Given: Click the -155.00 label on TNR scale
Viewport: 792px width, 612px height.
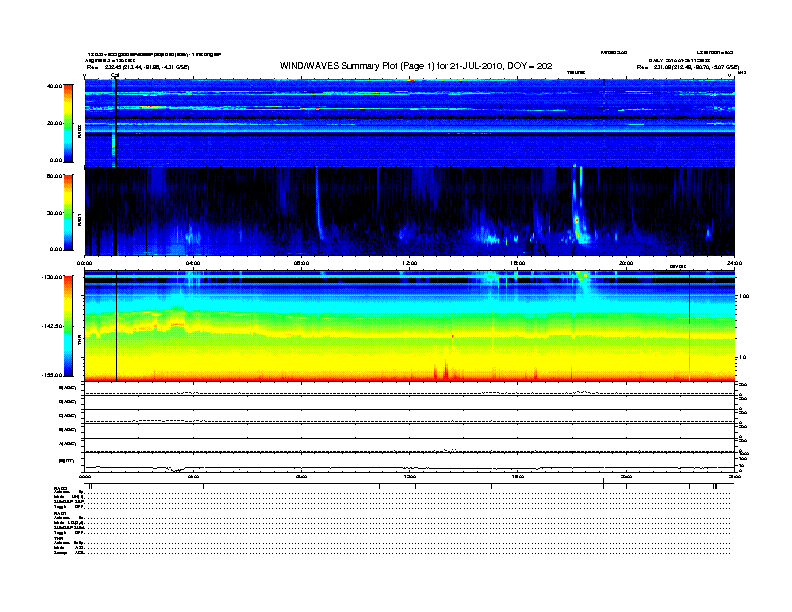Looking at the screenshot, I should [x=52, y=375].
